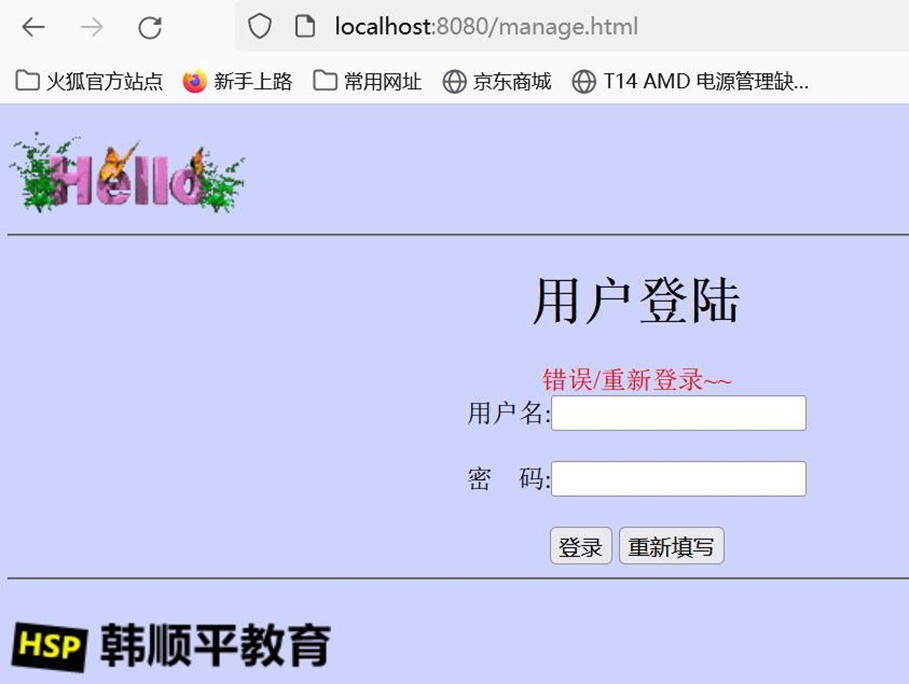The height and width of the screenshot is (684, 909).
Task: Click the browser back arrow
Action: 33,27
